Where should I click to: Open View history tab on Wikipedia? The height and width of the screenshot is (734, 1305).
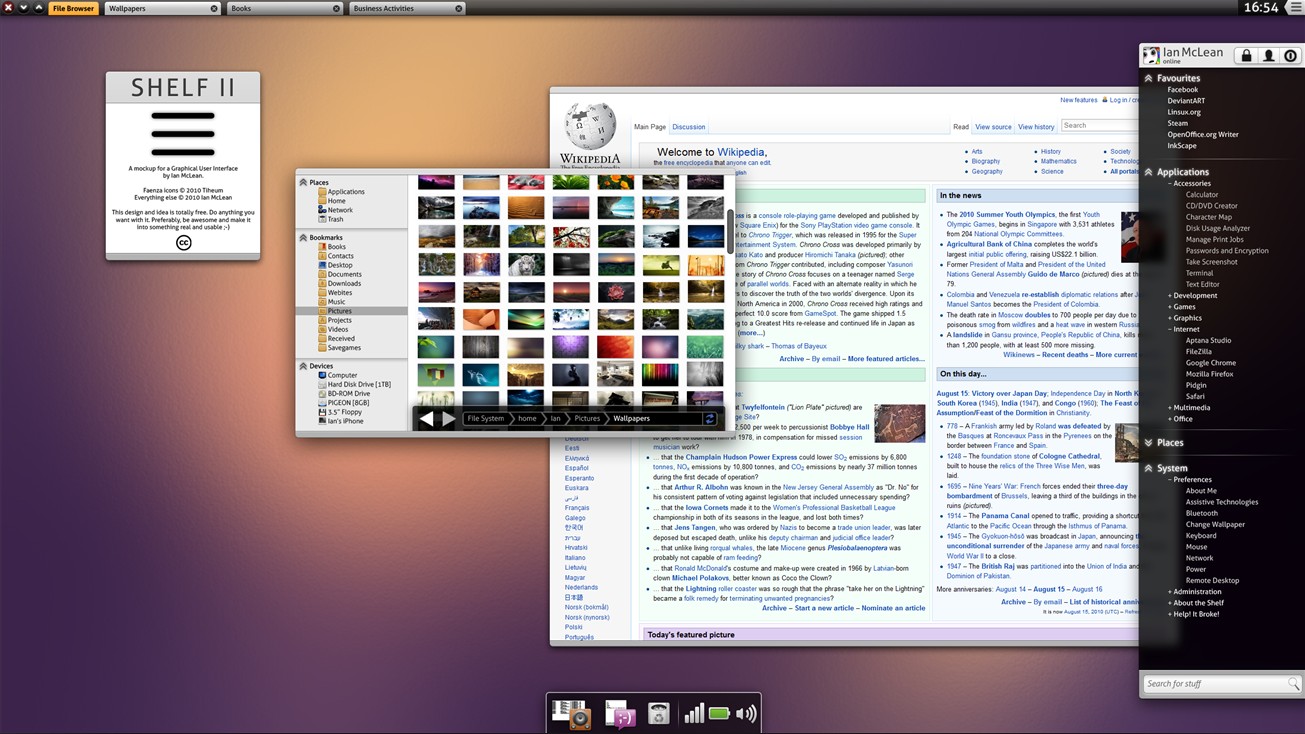(x=1036, y=127)
